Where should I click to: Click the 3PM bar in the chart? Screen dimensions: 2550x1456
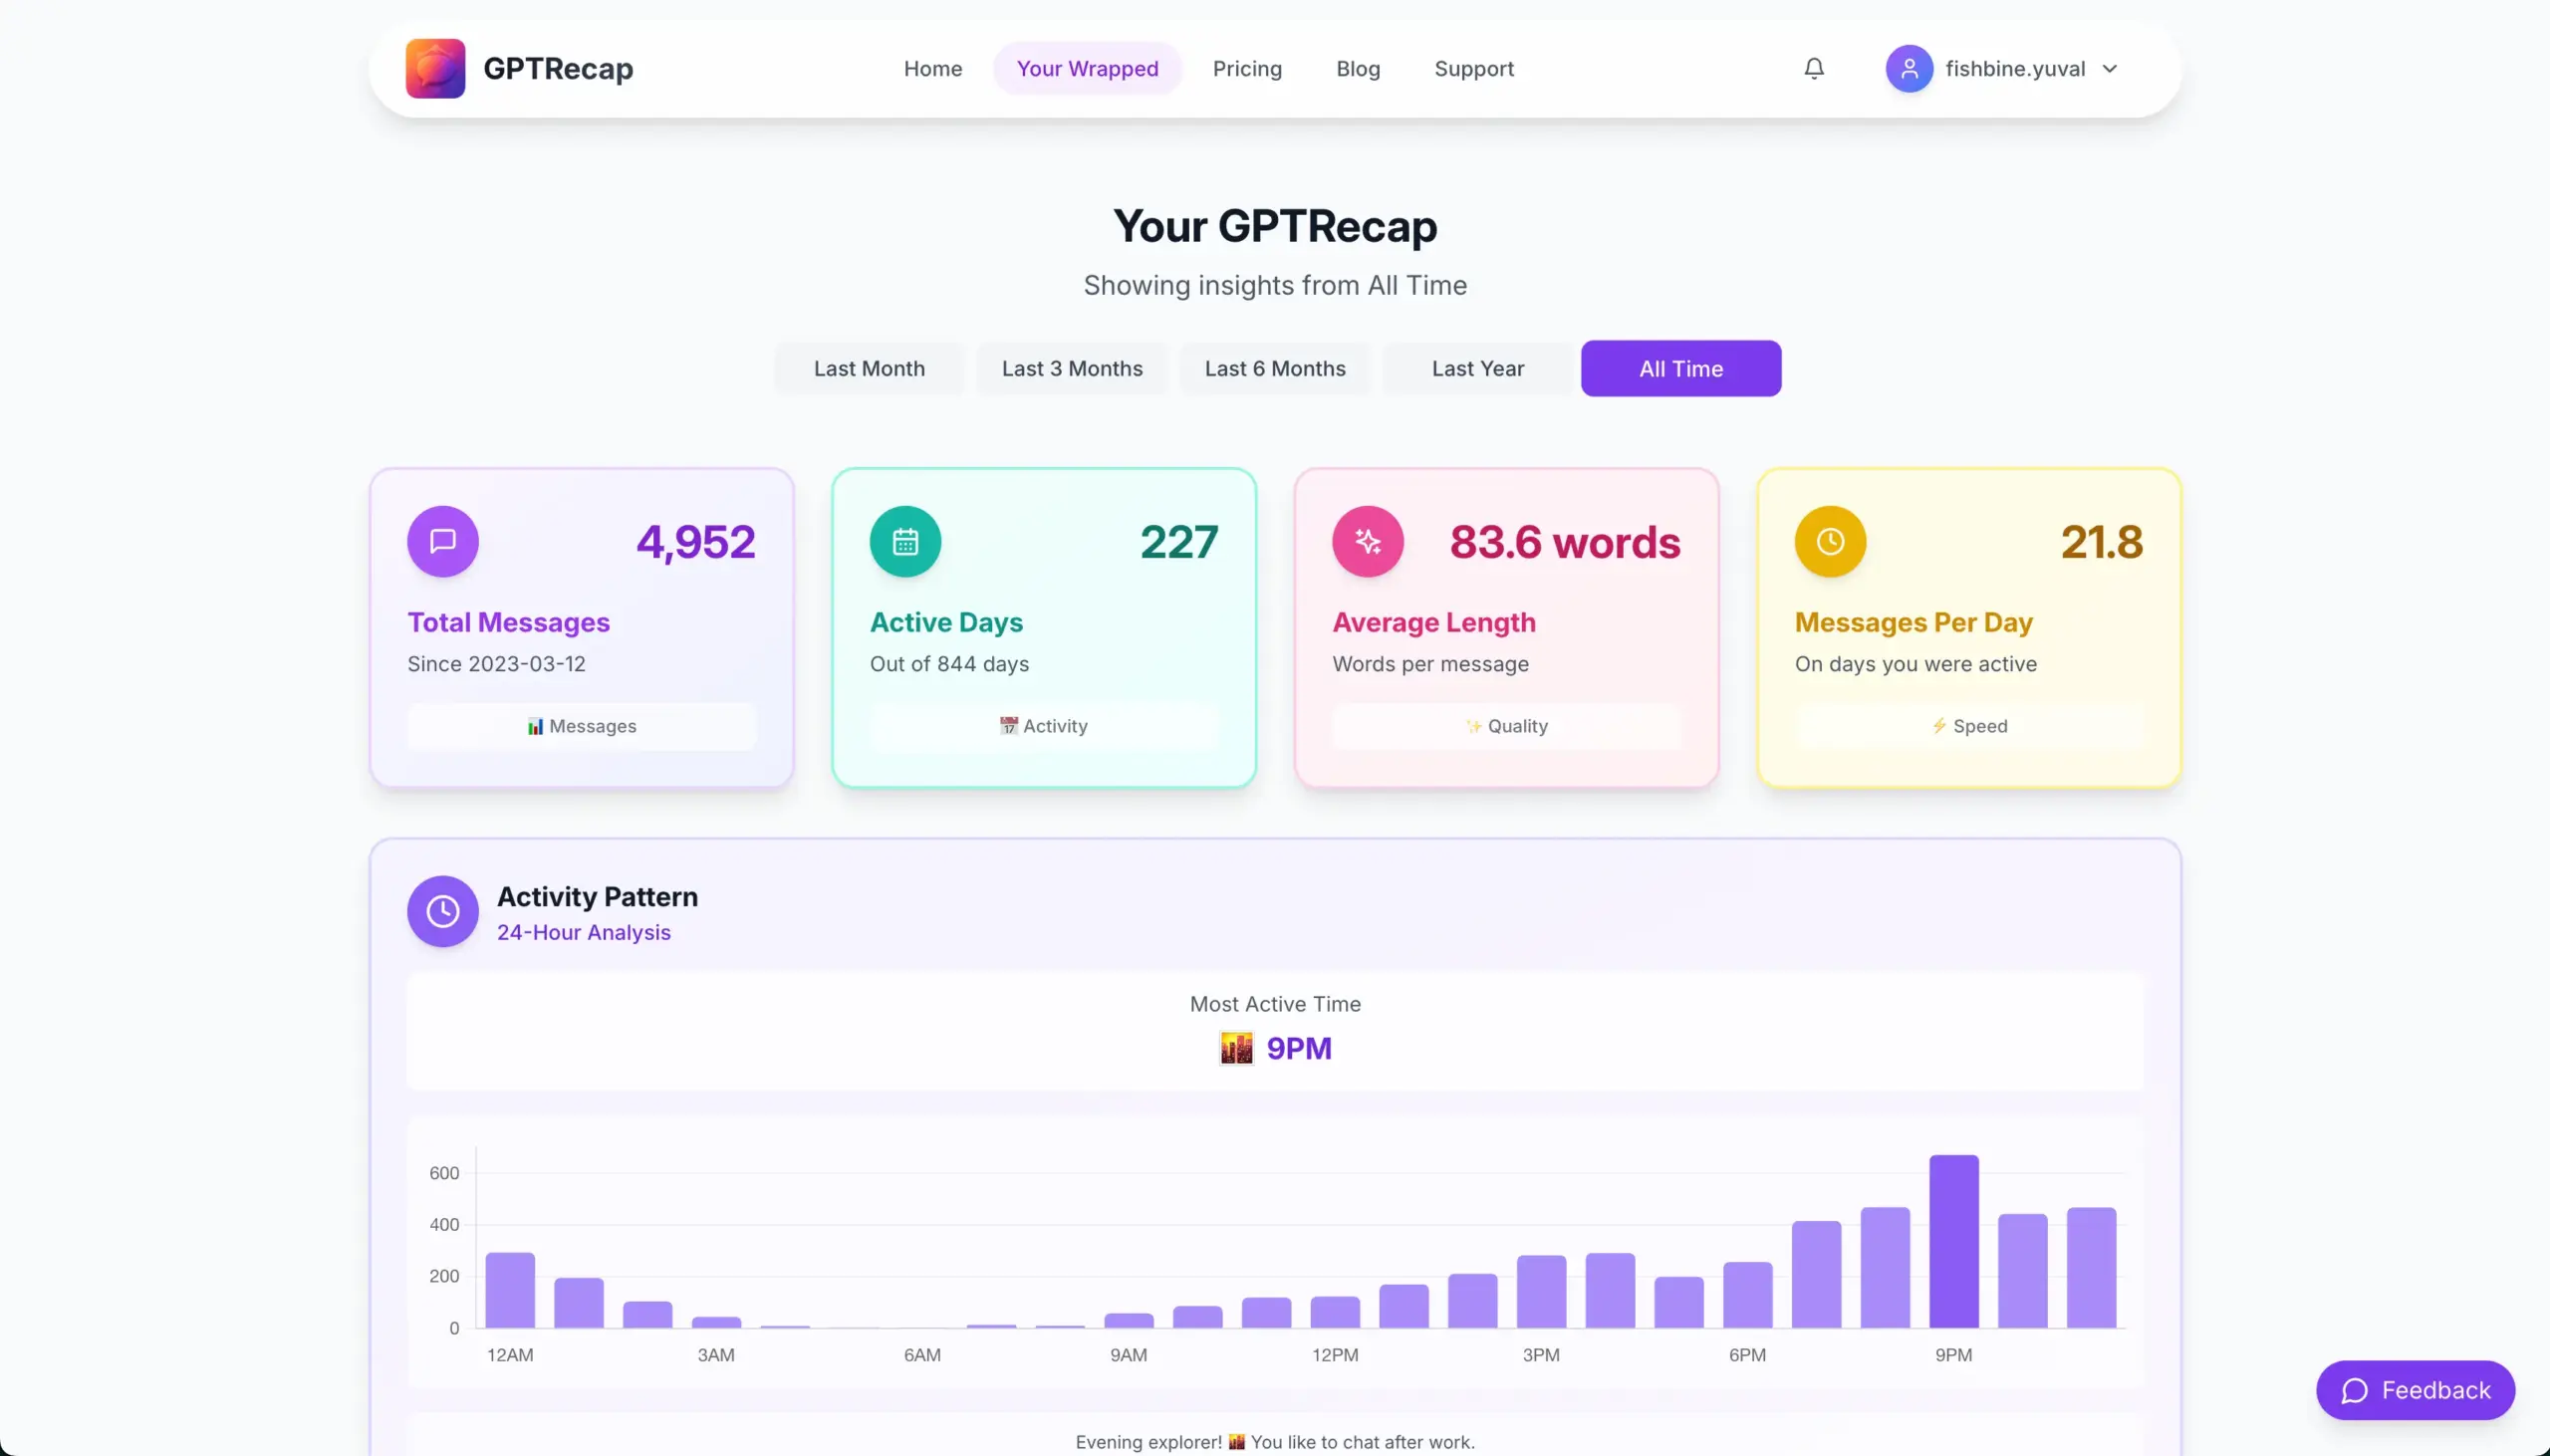[1541, 1291]
